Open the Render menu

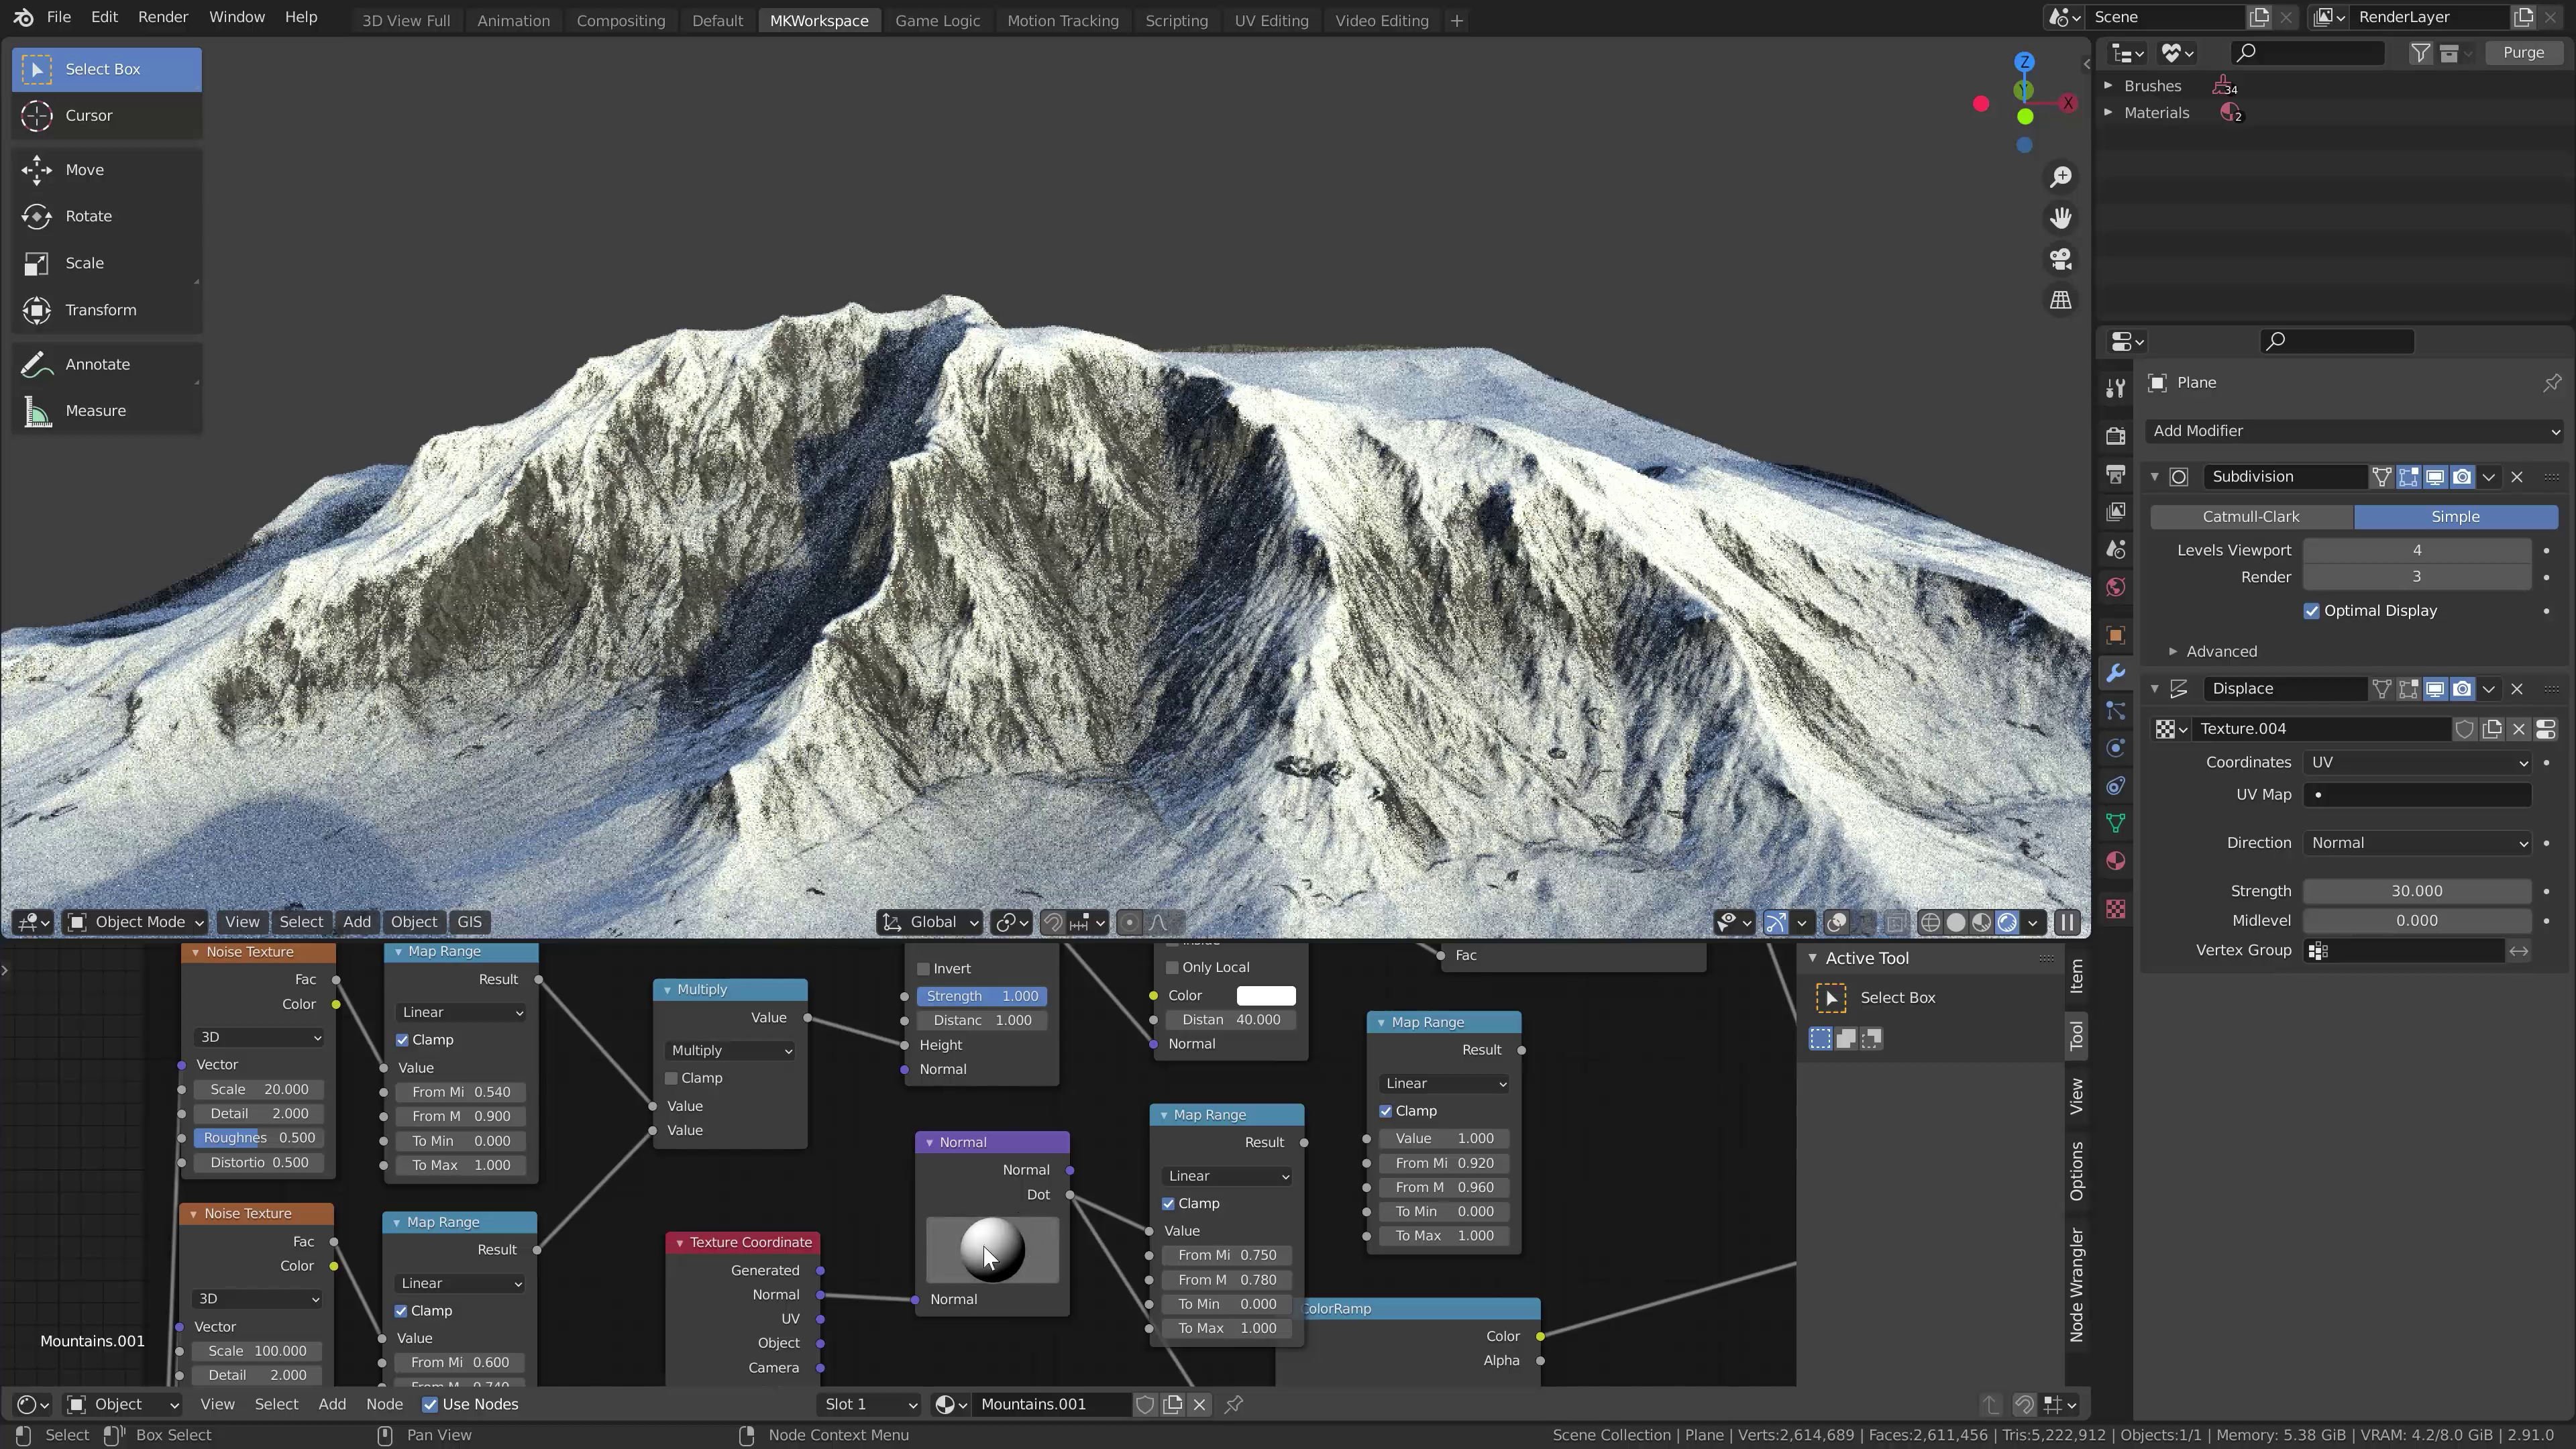[x=163, y=17]
